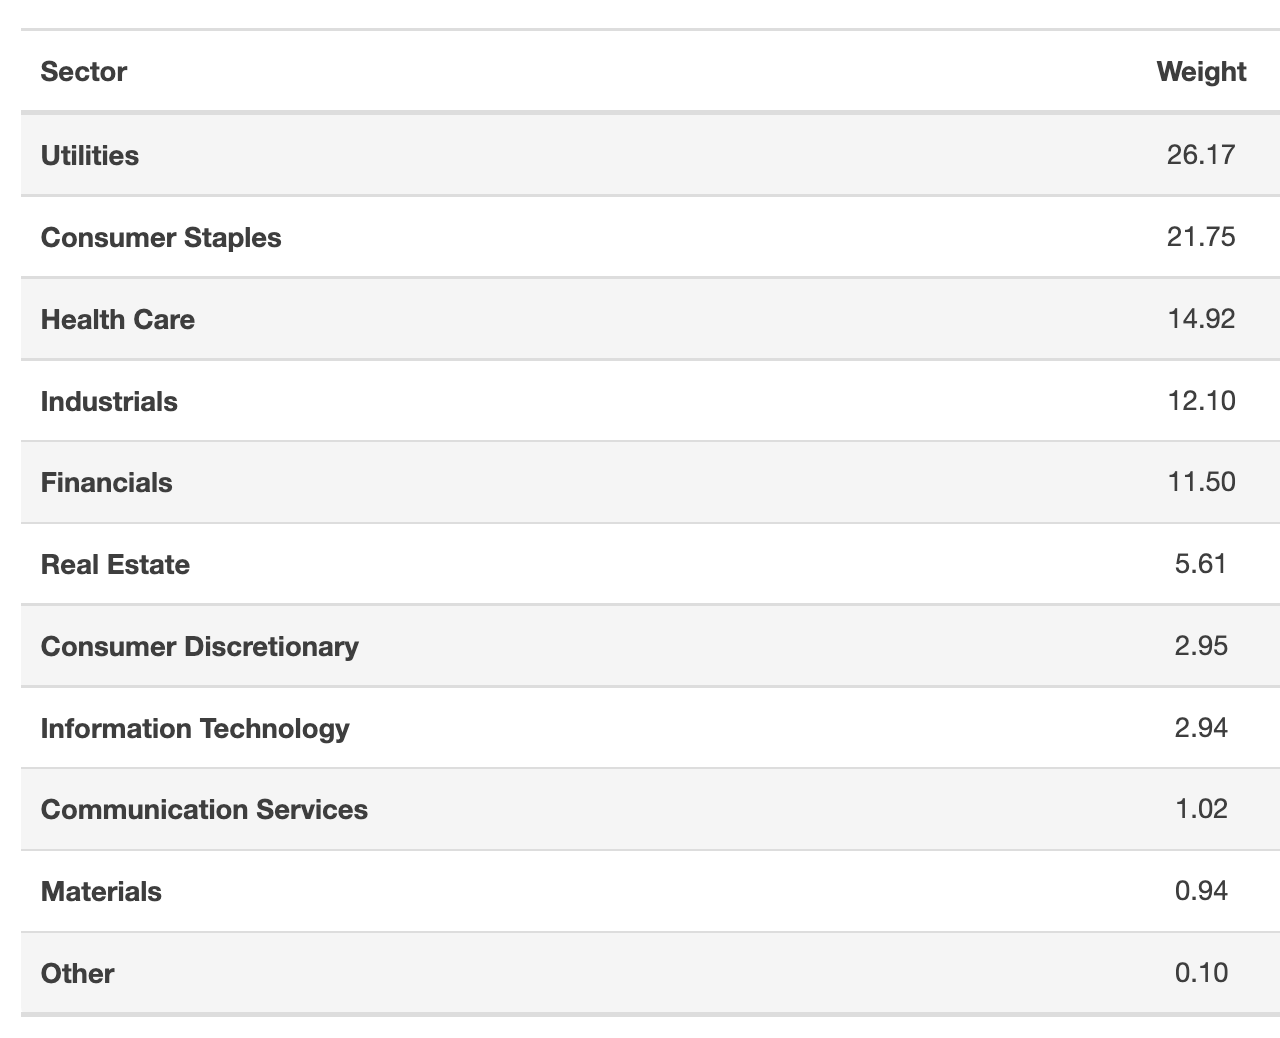Screen dimensions: 1280x1038
Task: Select the 14.92 weight cell
Action: click(x=1201, y=319)
